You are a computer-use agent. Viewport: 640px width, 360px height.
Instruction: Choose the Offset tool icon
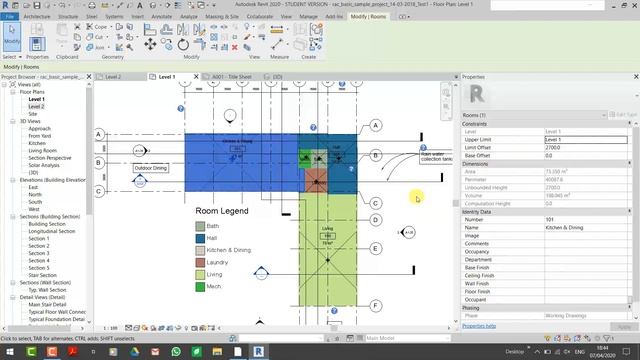pyautogui.click(x=166, y=29)
